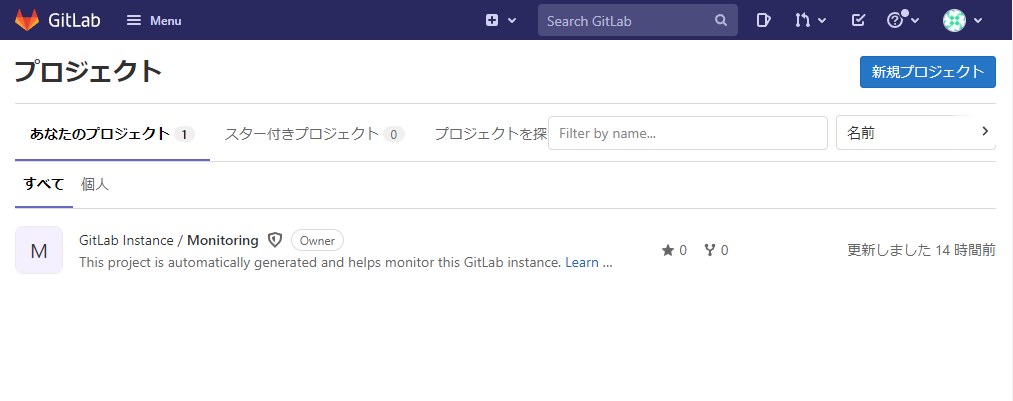Open the 名前 sort dropdown
The height and width of the screenshot is (401, 1013).
tap(915, 133)
